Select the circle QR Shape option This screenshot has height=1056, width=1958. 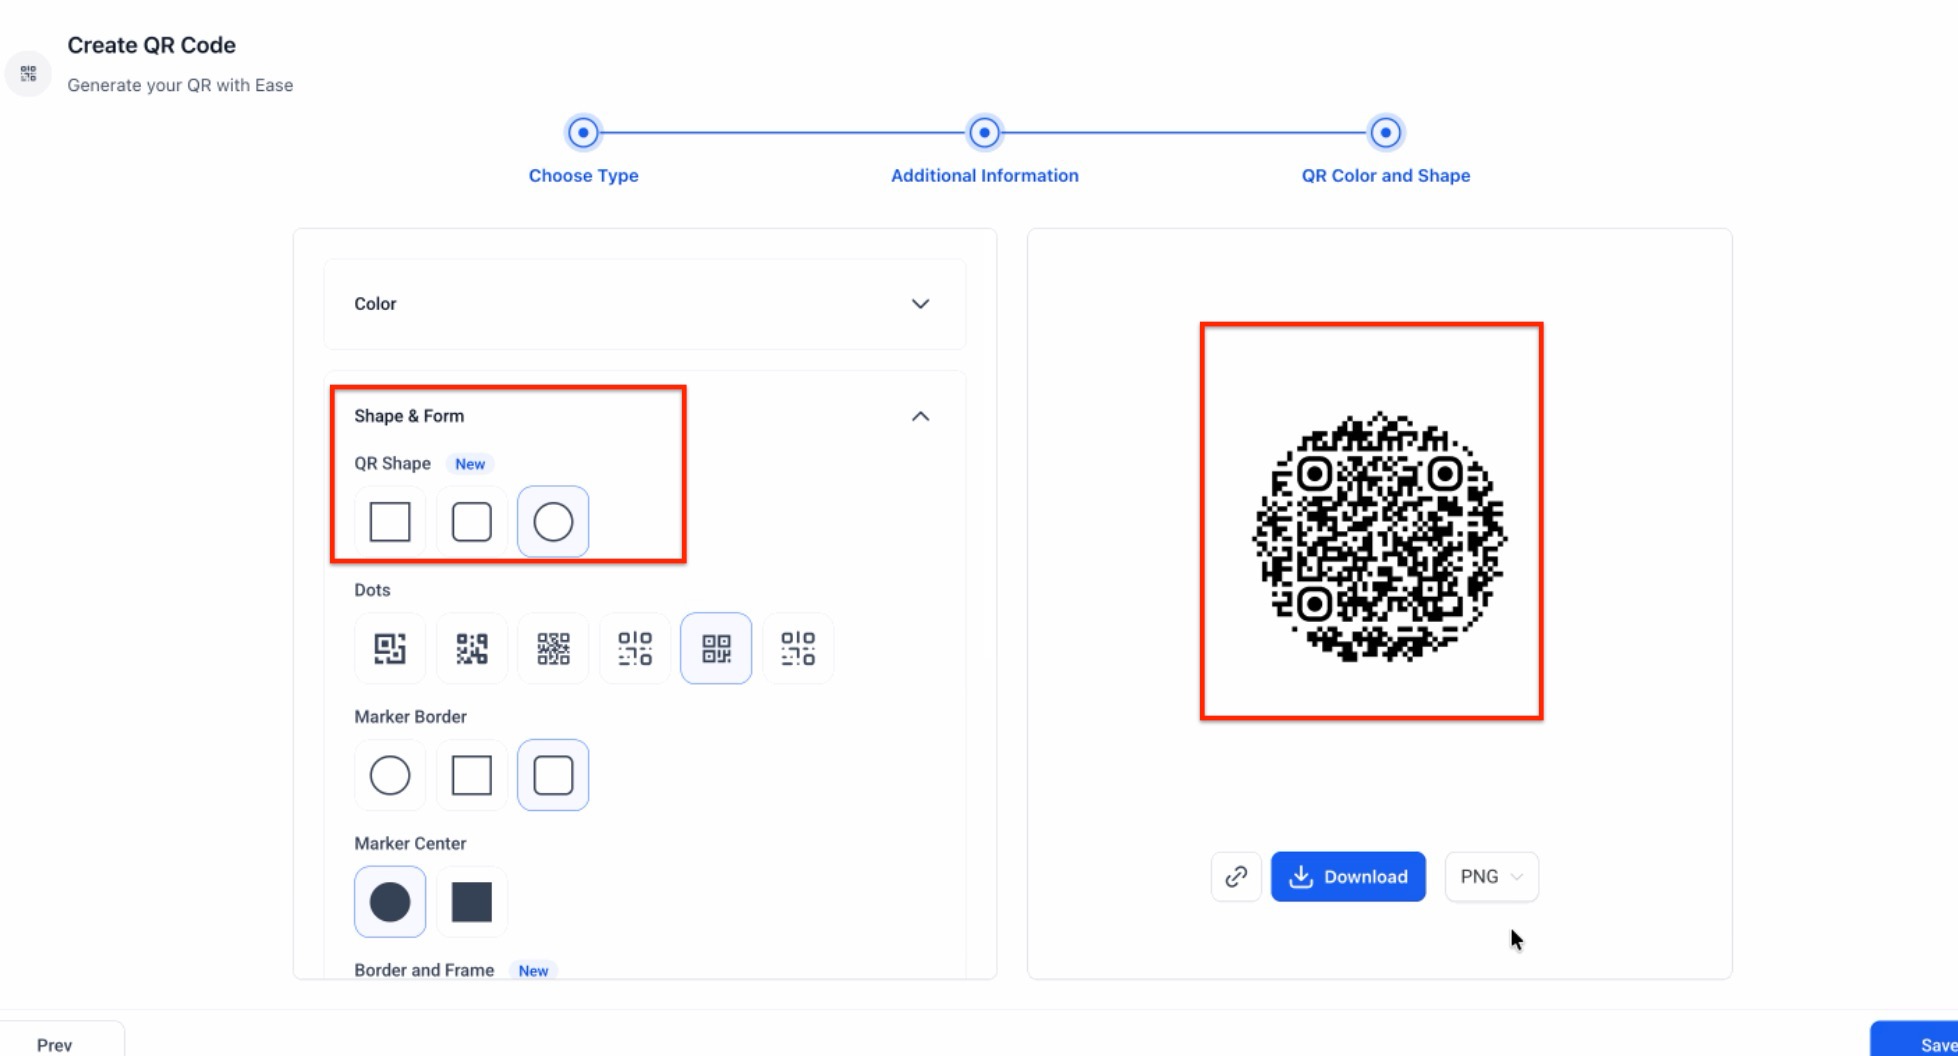tap(553, 522)
